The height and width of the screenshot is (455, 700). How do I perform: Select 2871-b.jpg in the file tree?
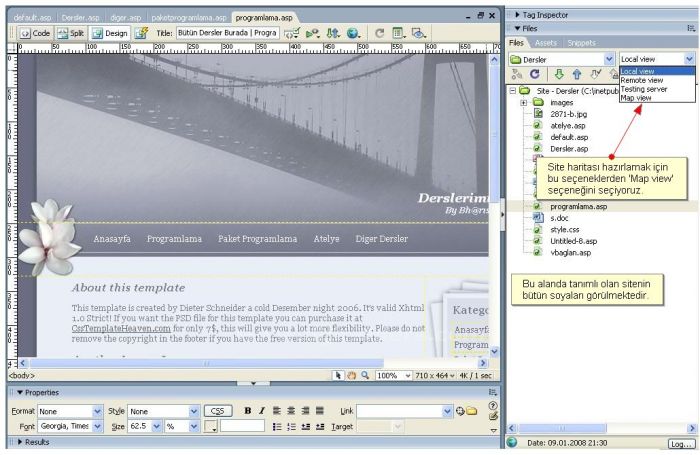point(568,114)
